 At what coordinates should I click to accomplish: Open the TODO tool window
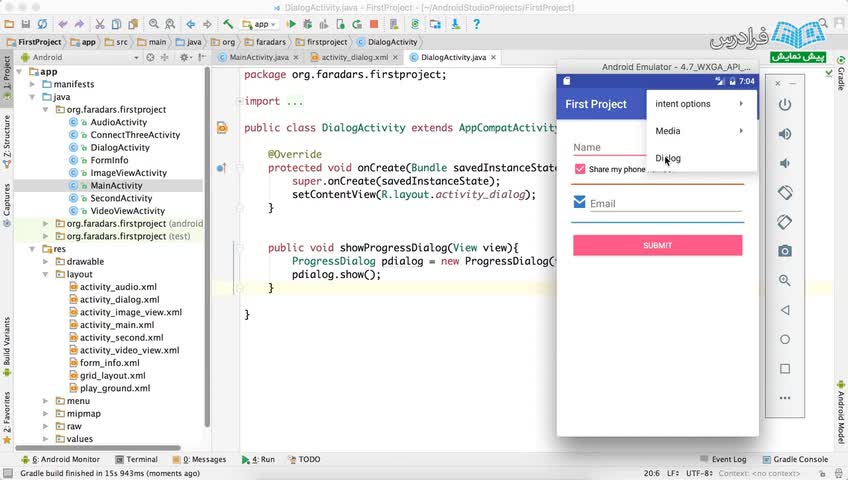pos(304,459)
